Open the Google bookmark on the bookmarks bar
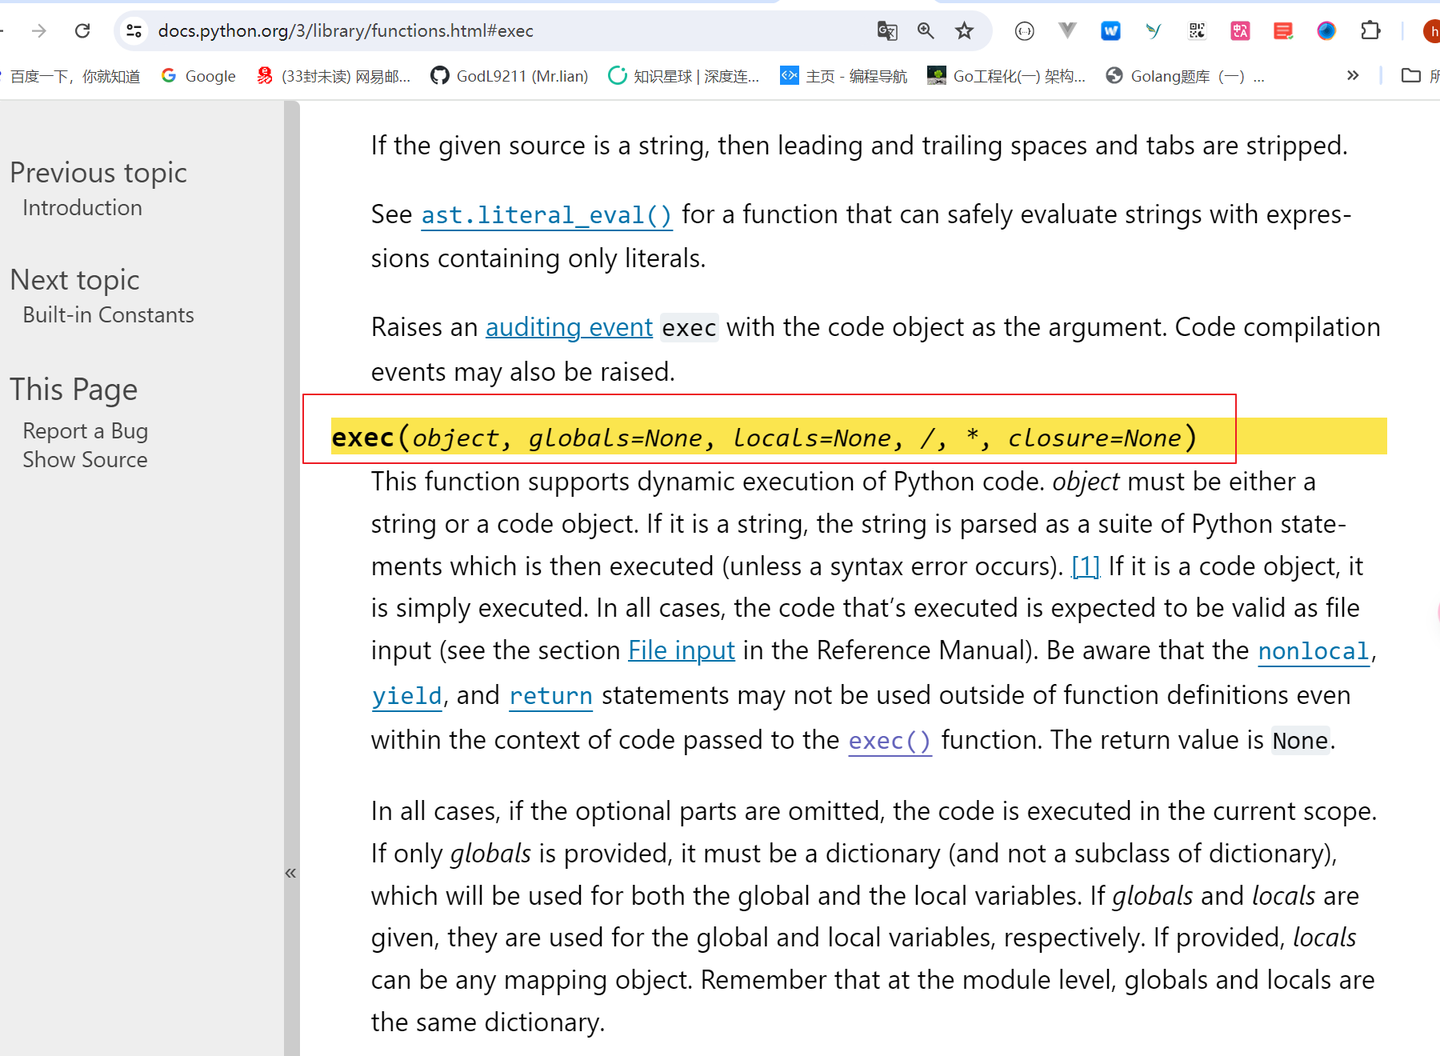 point(197,75)
